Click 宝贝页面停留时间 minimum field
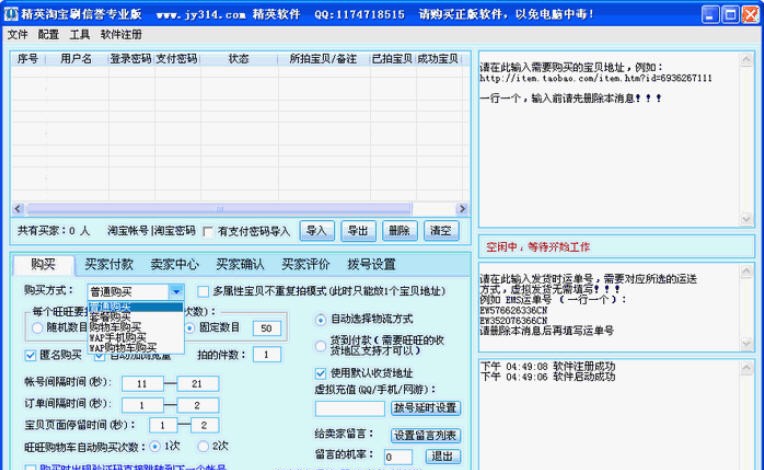Image resolution: width=764 pixels, height=470 pixels. point(163,425)
